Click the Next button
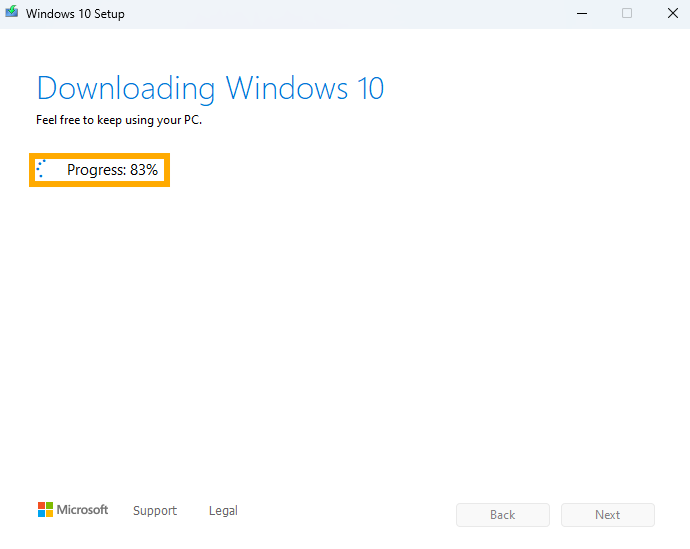This screenshot has height=549, width=690. tap(607, 515)
